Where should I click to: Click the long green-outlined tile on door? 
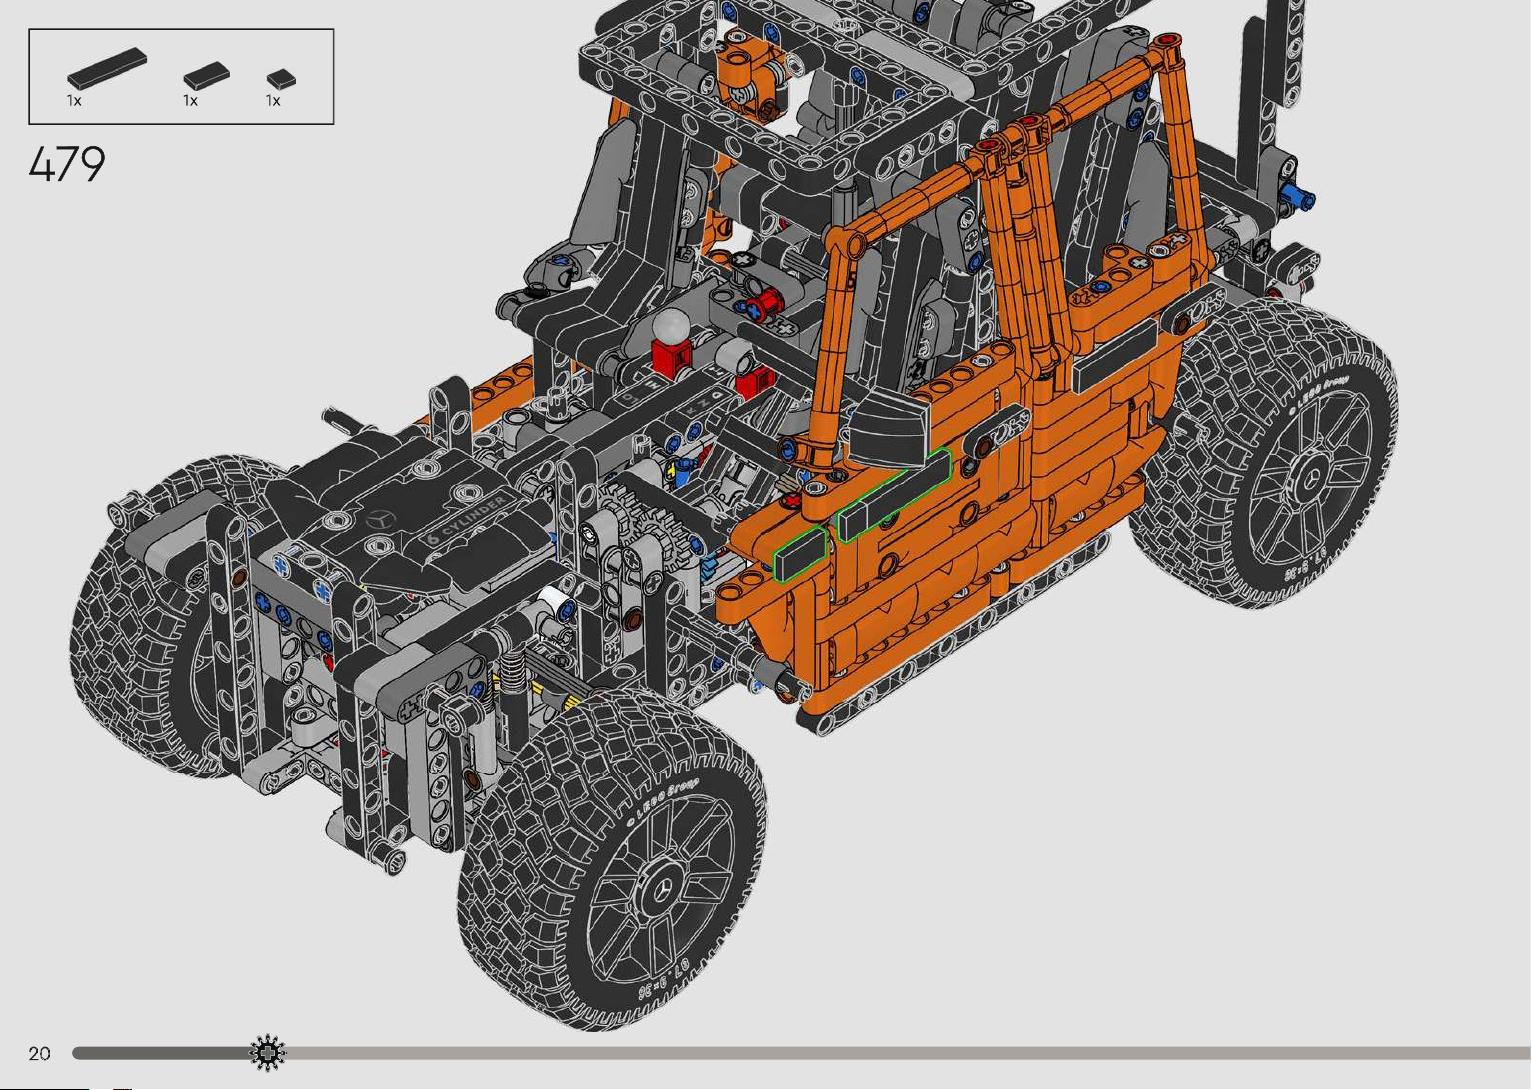(893, 494)
